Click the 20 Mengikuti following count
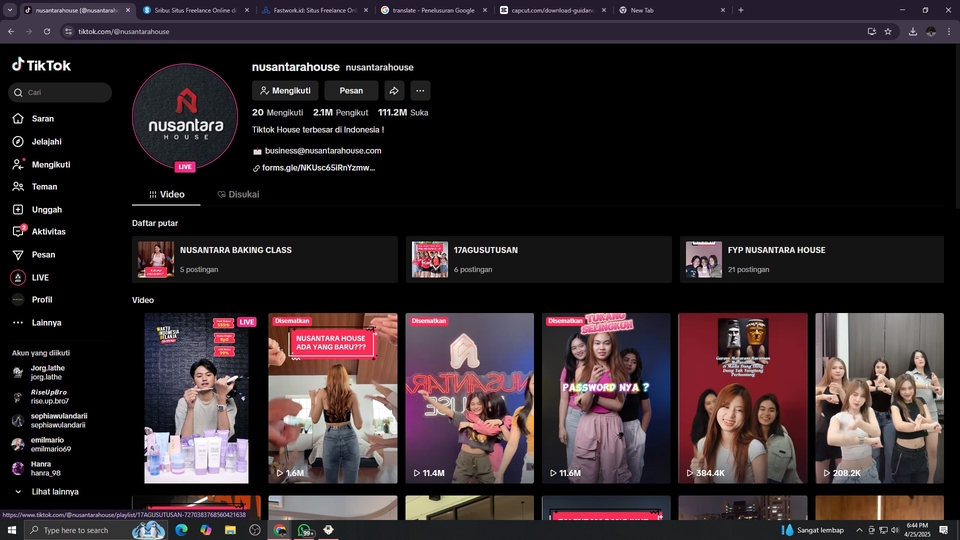The height and width of the screenshot is (540, 960). coord(277,113)
